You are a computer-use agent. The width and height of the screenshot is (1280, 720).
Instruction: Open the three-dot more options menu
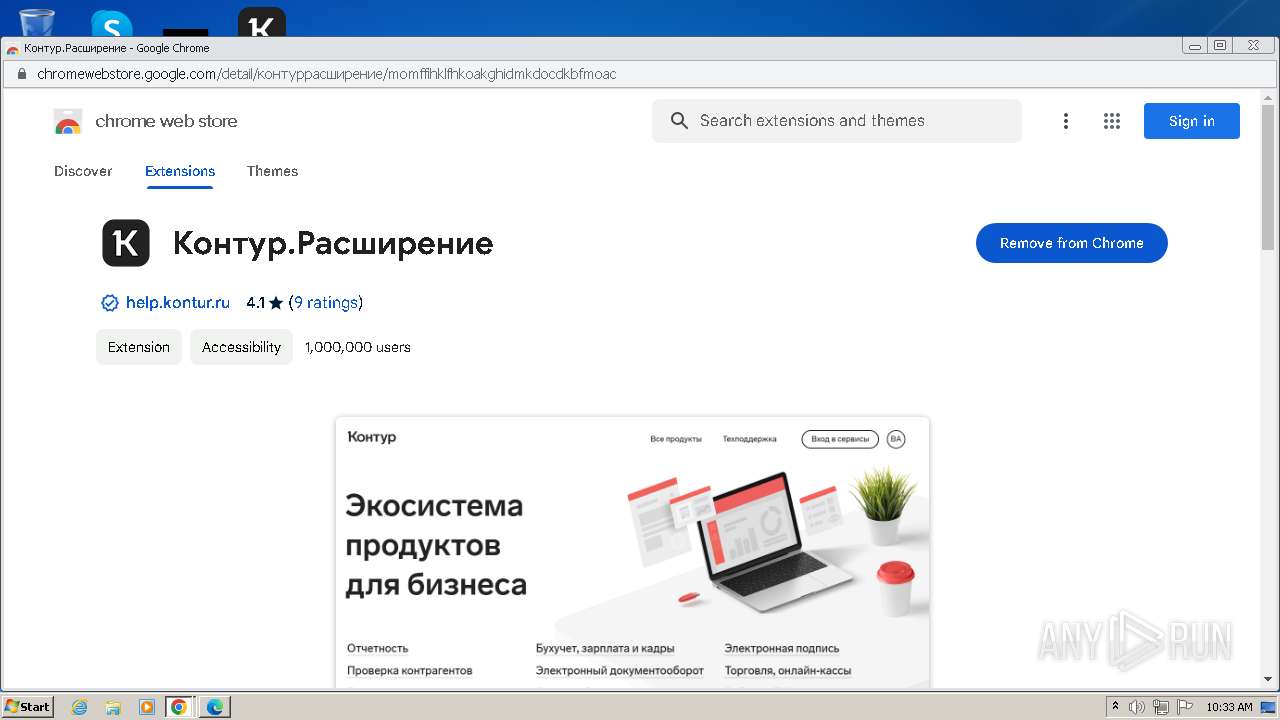point(1066,121)
